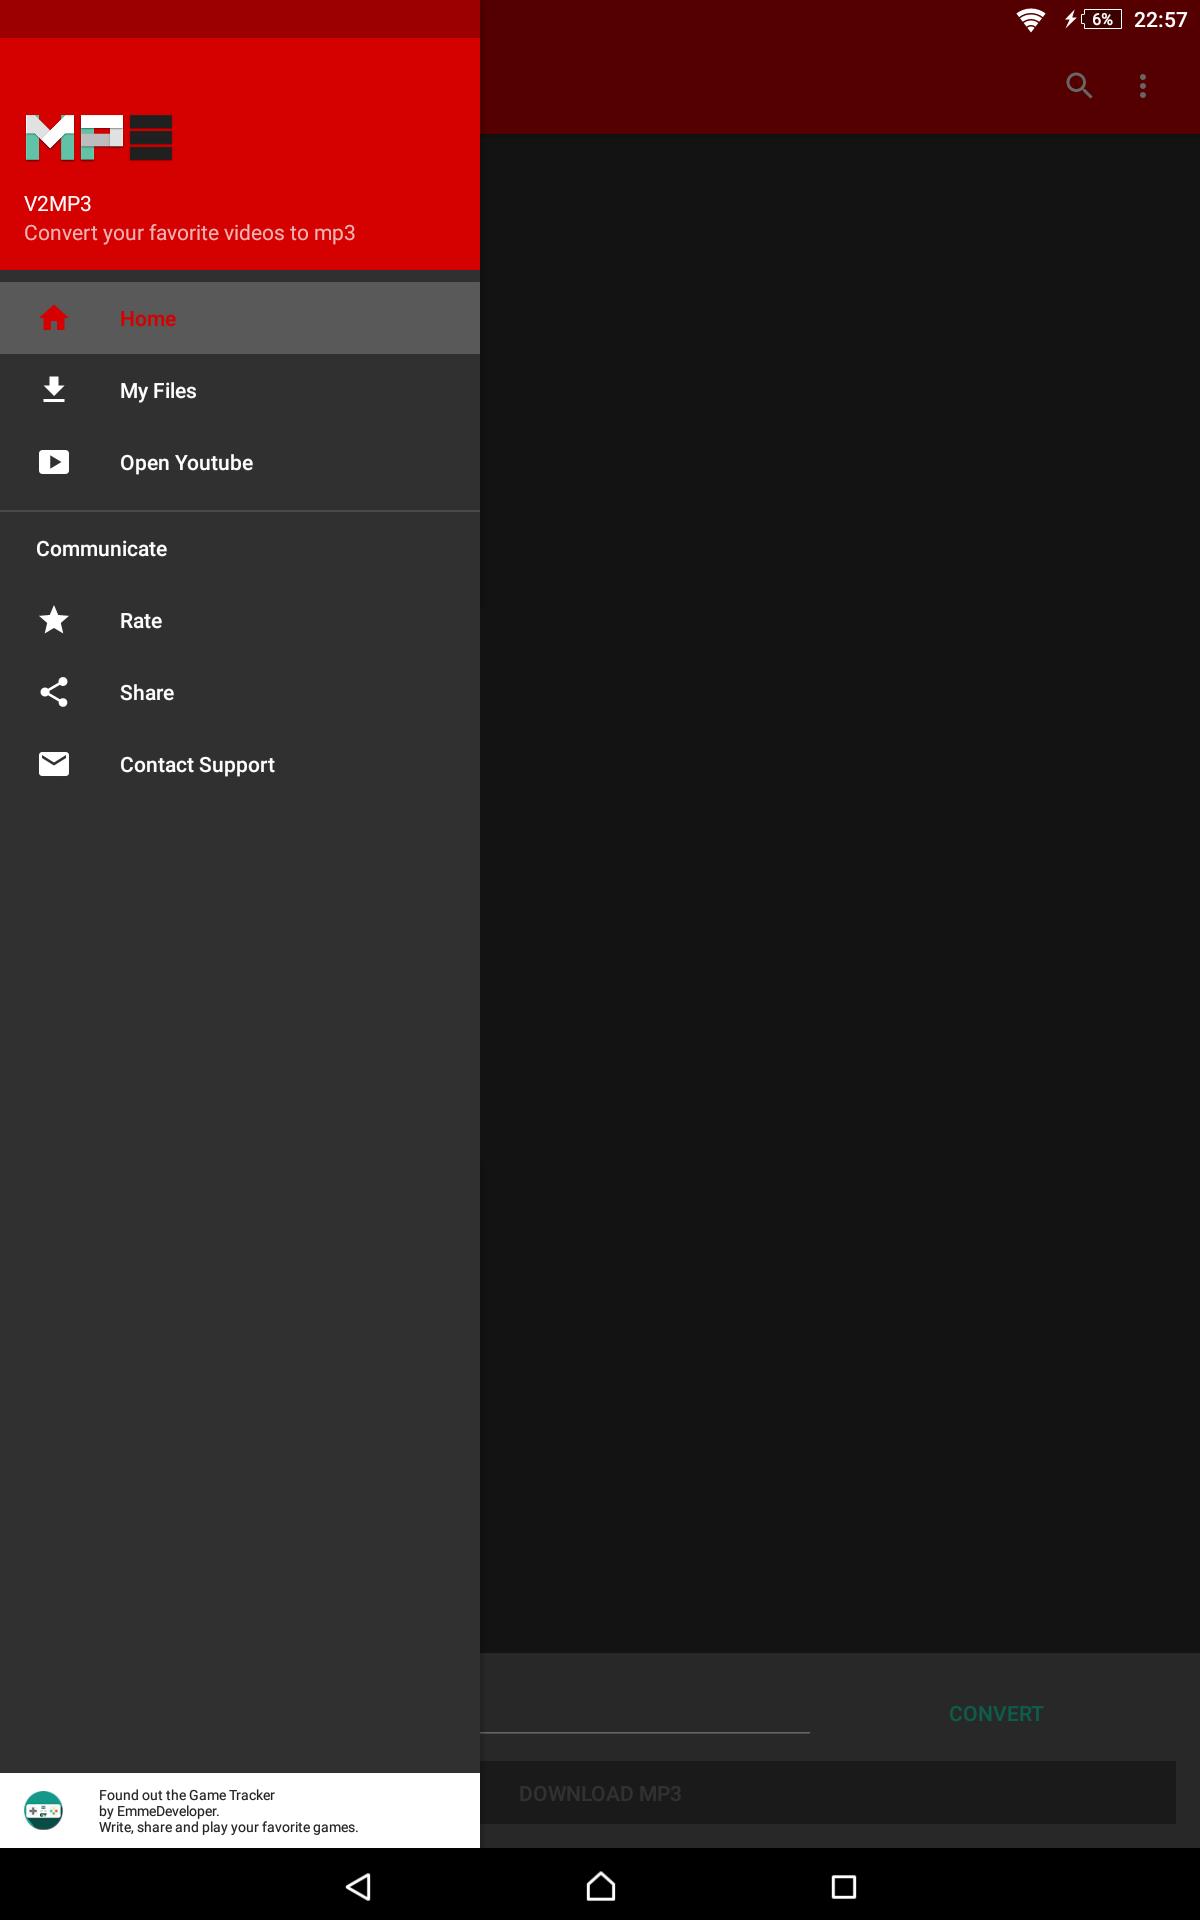1200x1920 pixels.
Task: Open Contact Support from drawer
Action: click(x=240, y=764)
